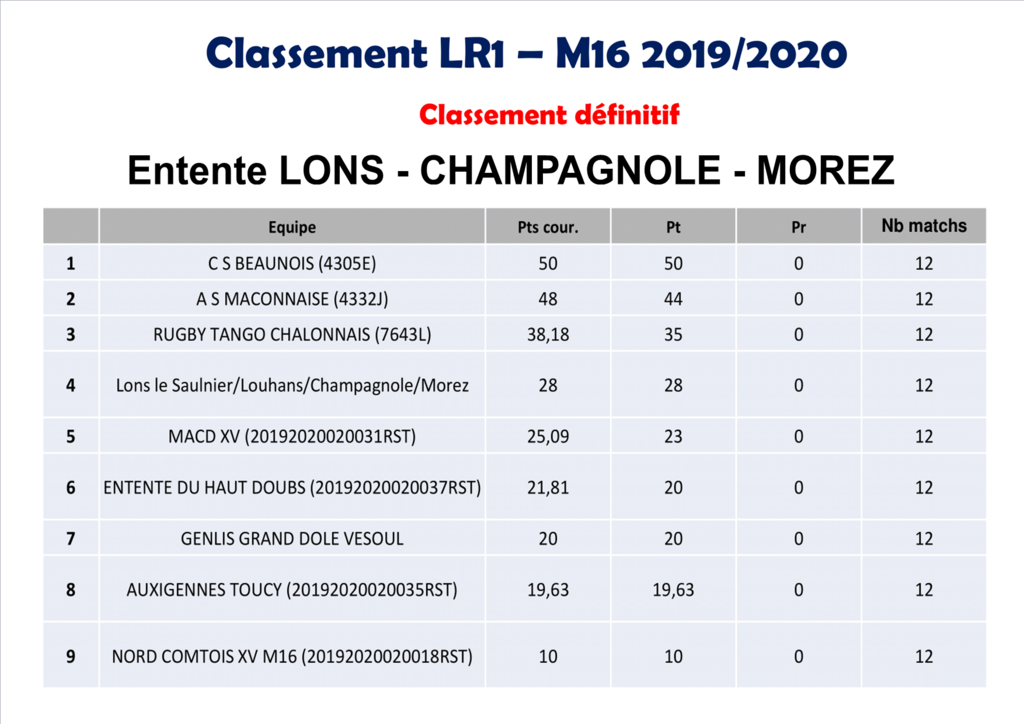Image resolution: width=1024 pixels, height=724 pixels.
Task: Click the Pr column header
Action: [798, 227]
